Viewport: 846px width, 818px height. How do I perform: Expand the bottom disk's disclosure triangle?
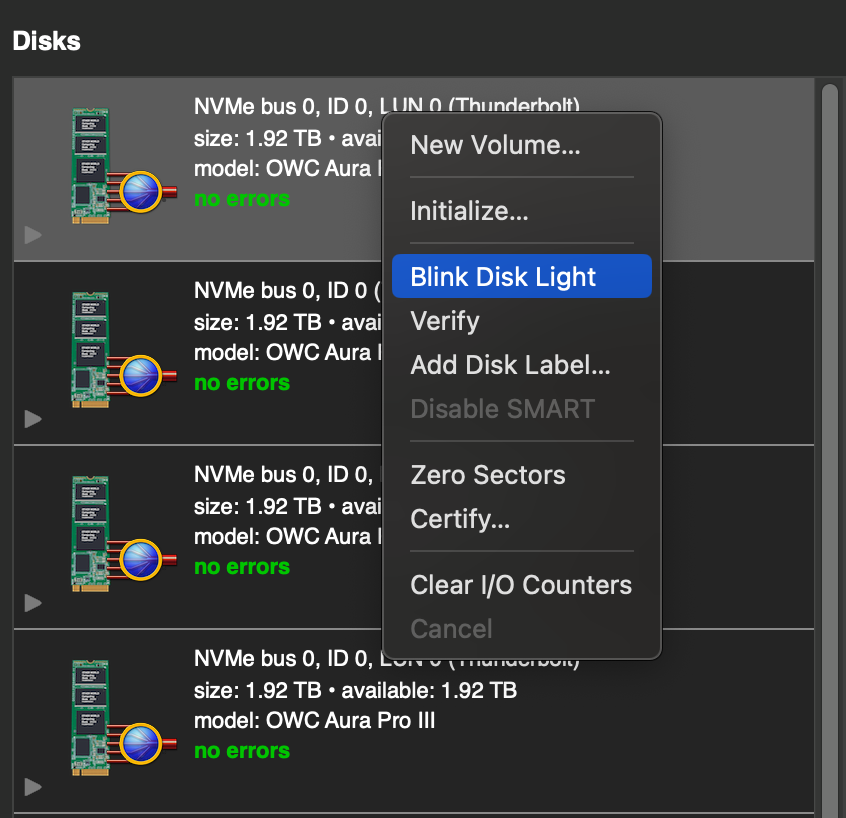click(32, 787)
